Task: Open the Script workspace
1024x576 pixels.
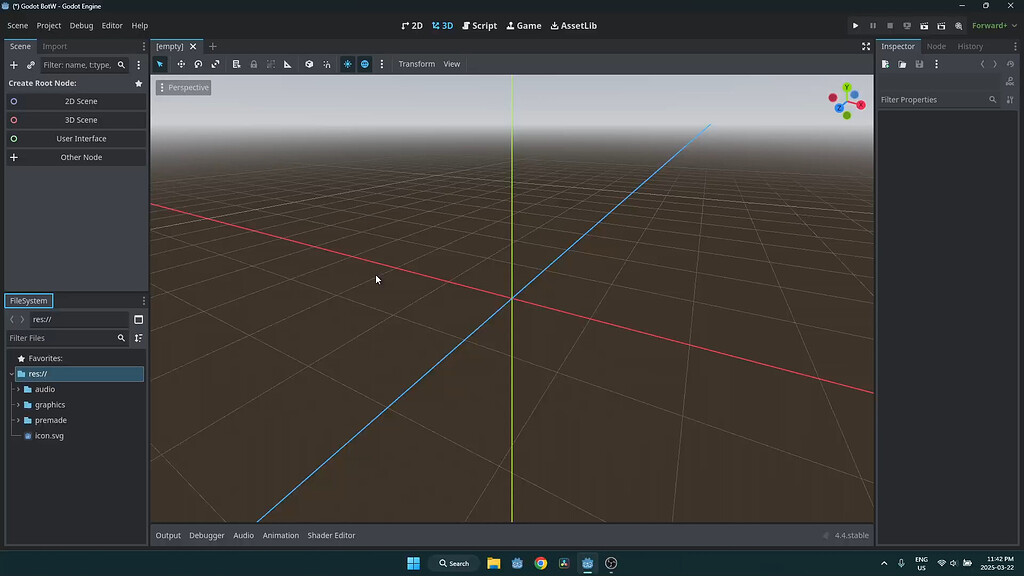Action: [x=479, y=25]
